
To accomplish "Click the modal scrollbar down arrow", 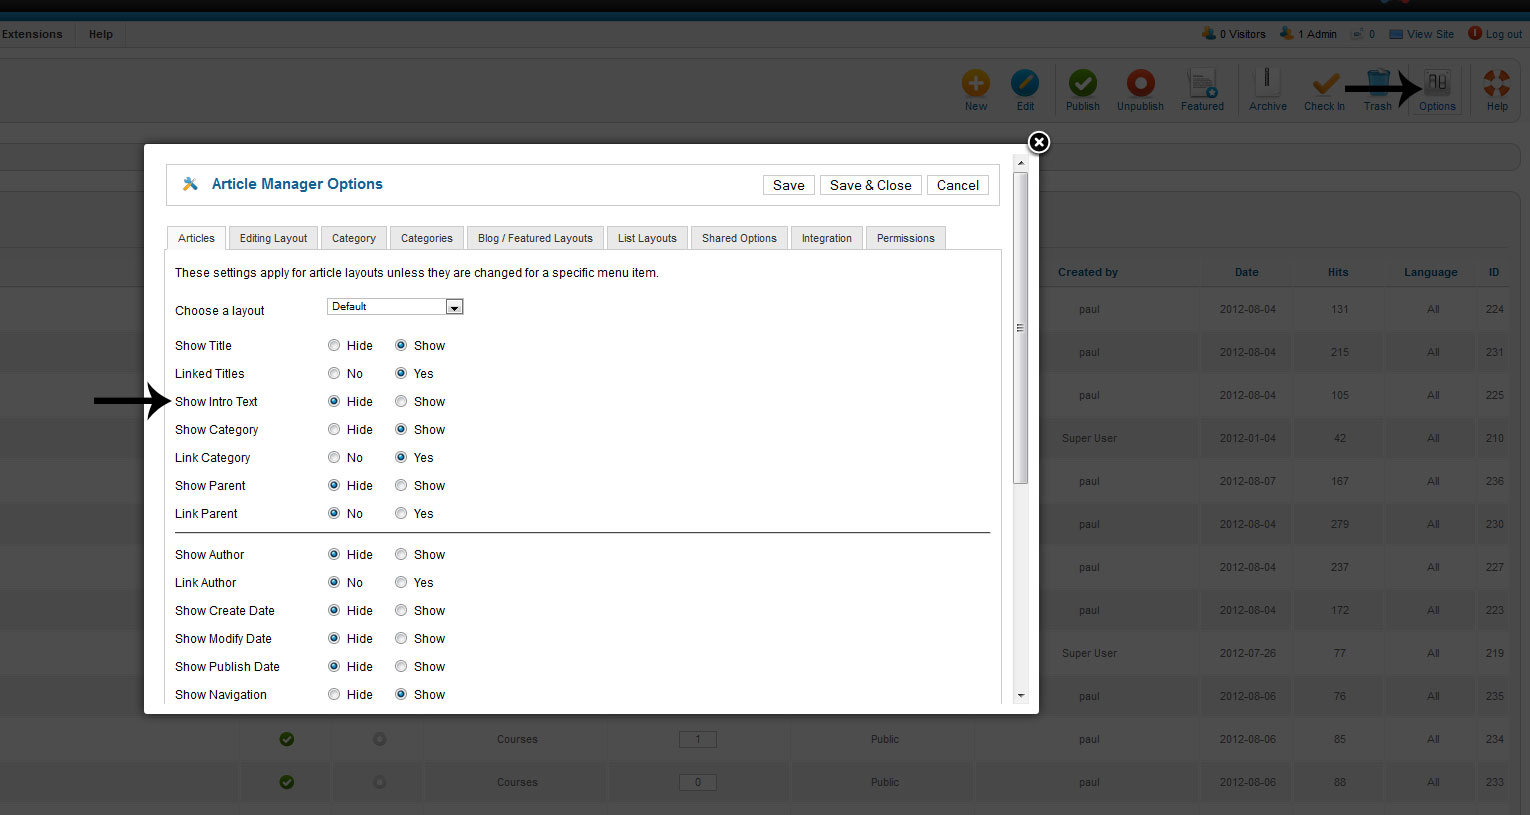I will [x=1021, y=695].
